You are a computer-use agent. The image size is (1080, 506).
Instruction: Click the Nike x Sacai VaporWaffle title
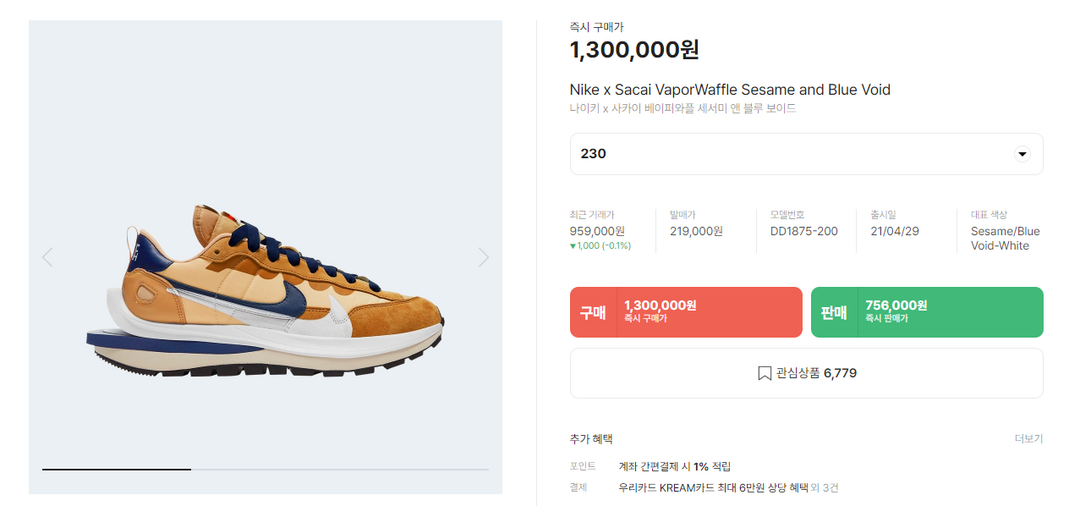click(x=730, y=90)
